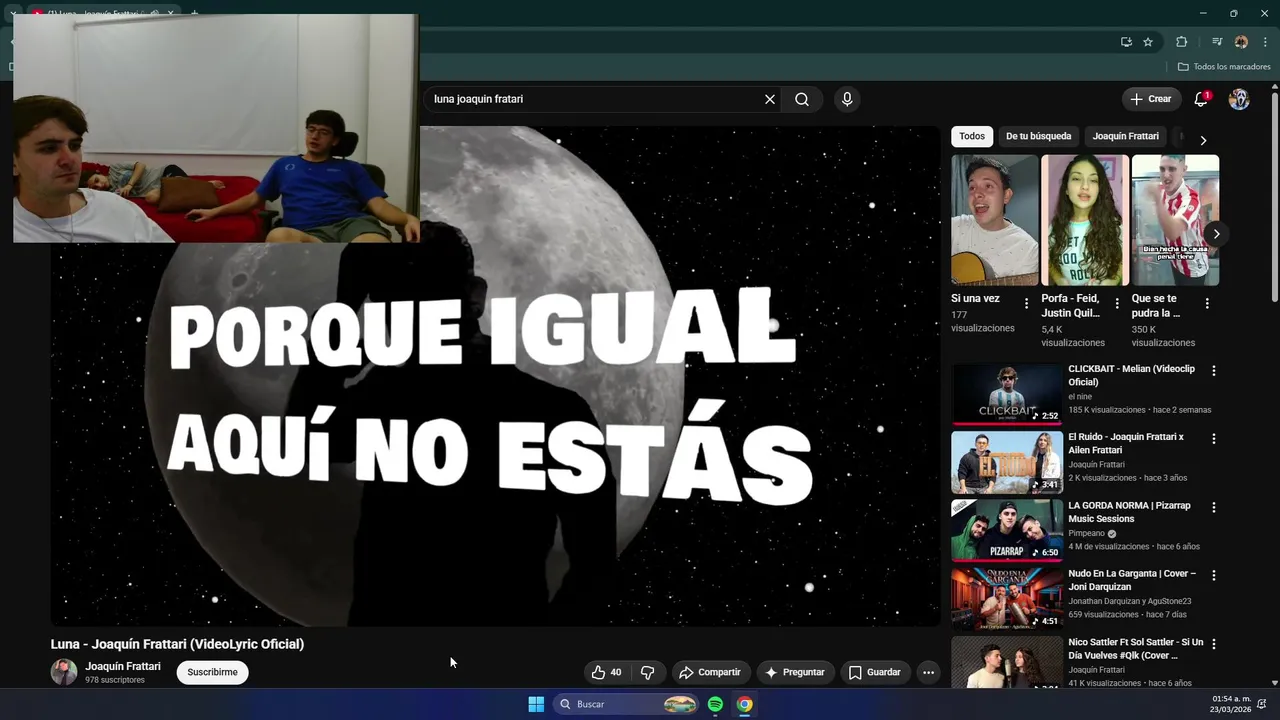Click the Compartir share button
1280x720 pixels.
pos(710,672)
